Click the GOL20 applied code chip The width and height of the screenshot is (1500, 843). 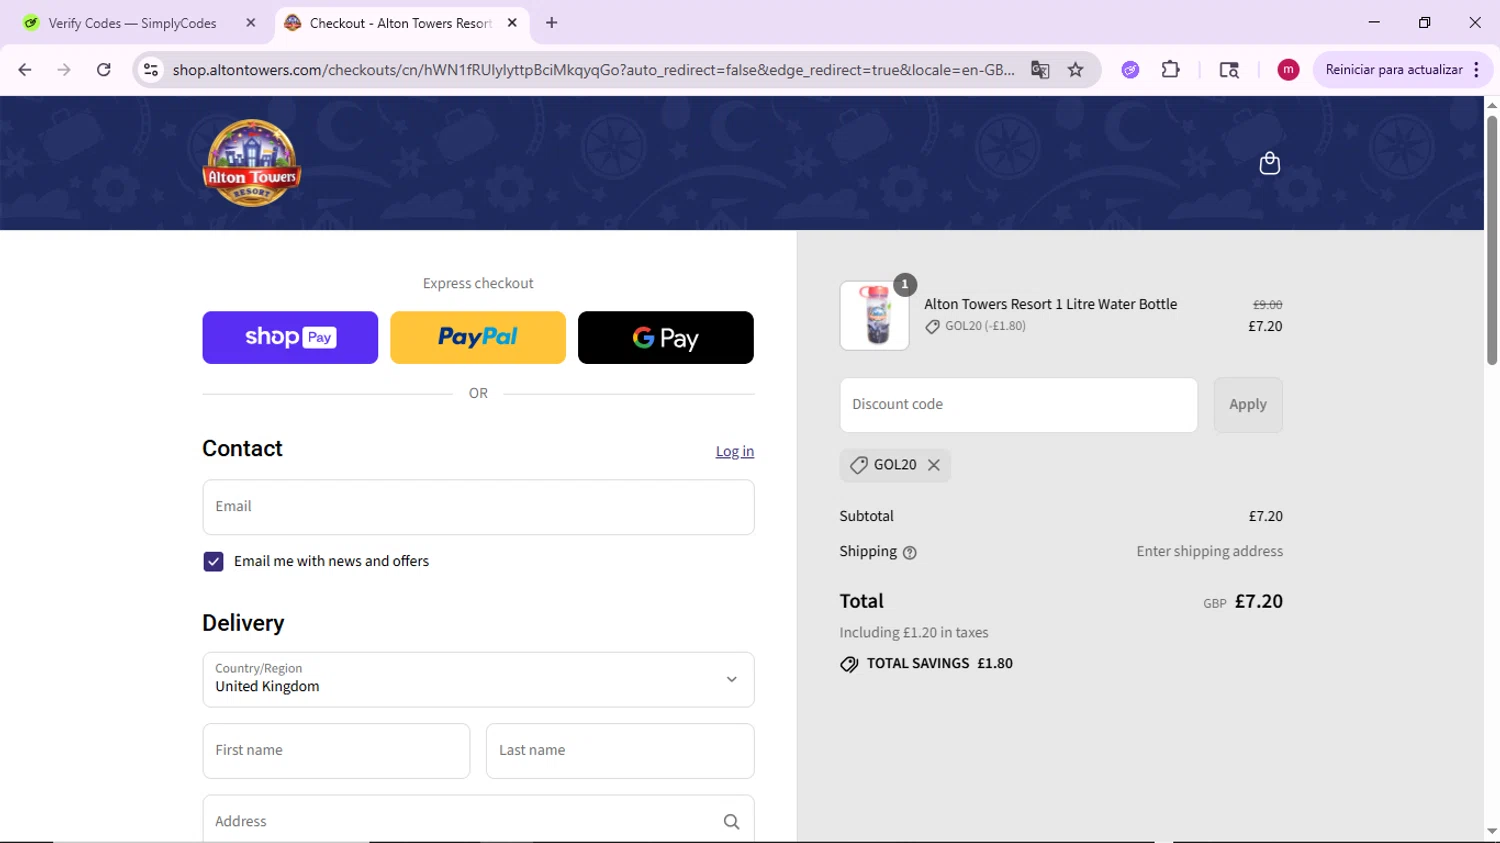tap(895, 465)
